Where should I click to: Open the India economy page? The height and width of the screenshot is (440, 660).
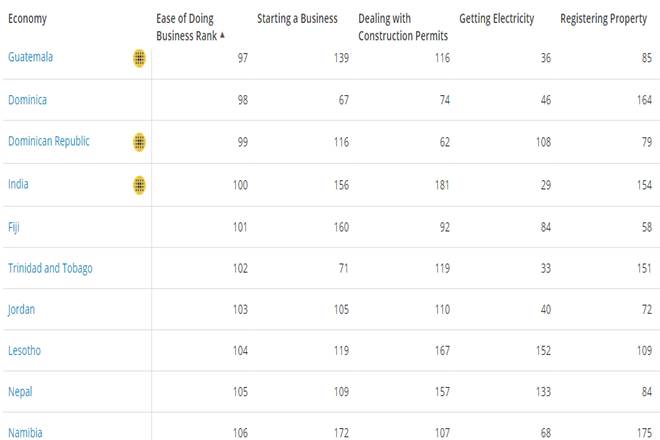18,184
